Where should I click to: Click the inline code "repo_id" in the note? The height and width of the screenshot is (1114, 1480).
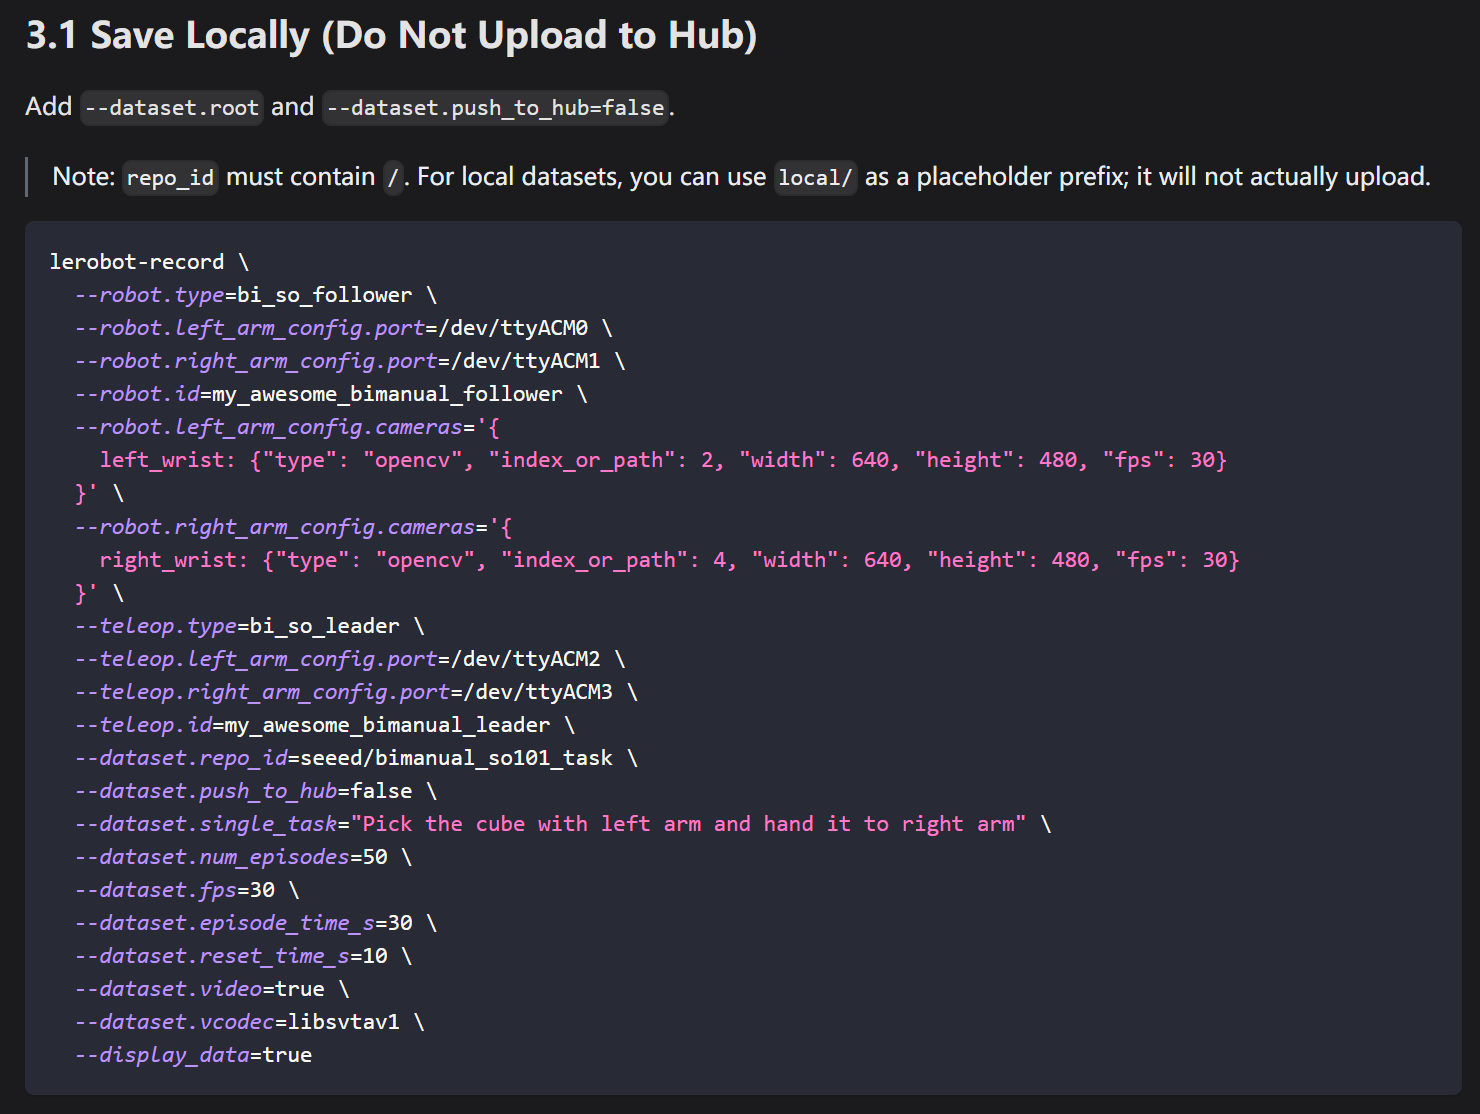pos(170,177)
